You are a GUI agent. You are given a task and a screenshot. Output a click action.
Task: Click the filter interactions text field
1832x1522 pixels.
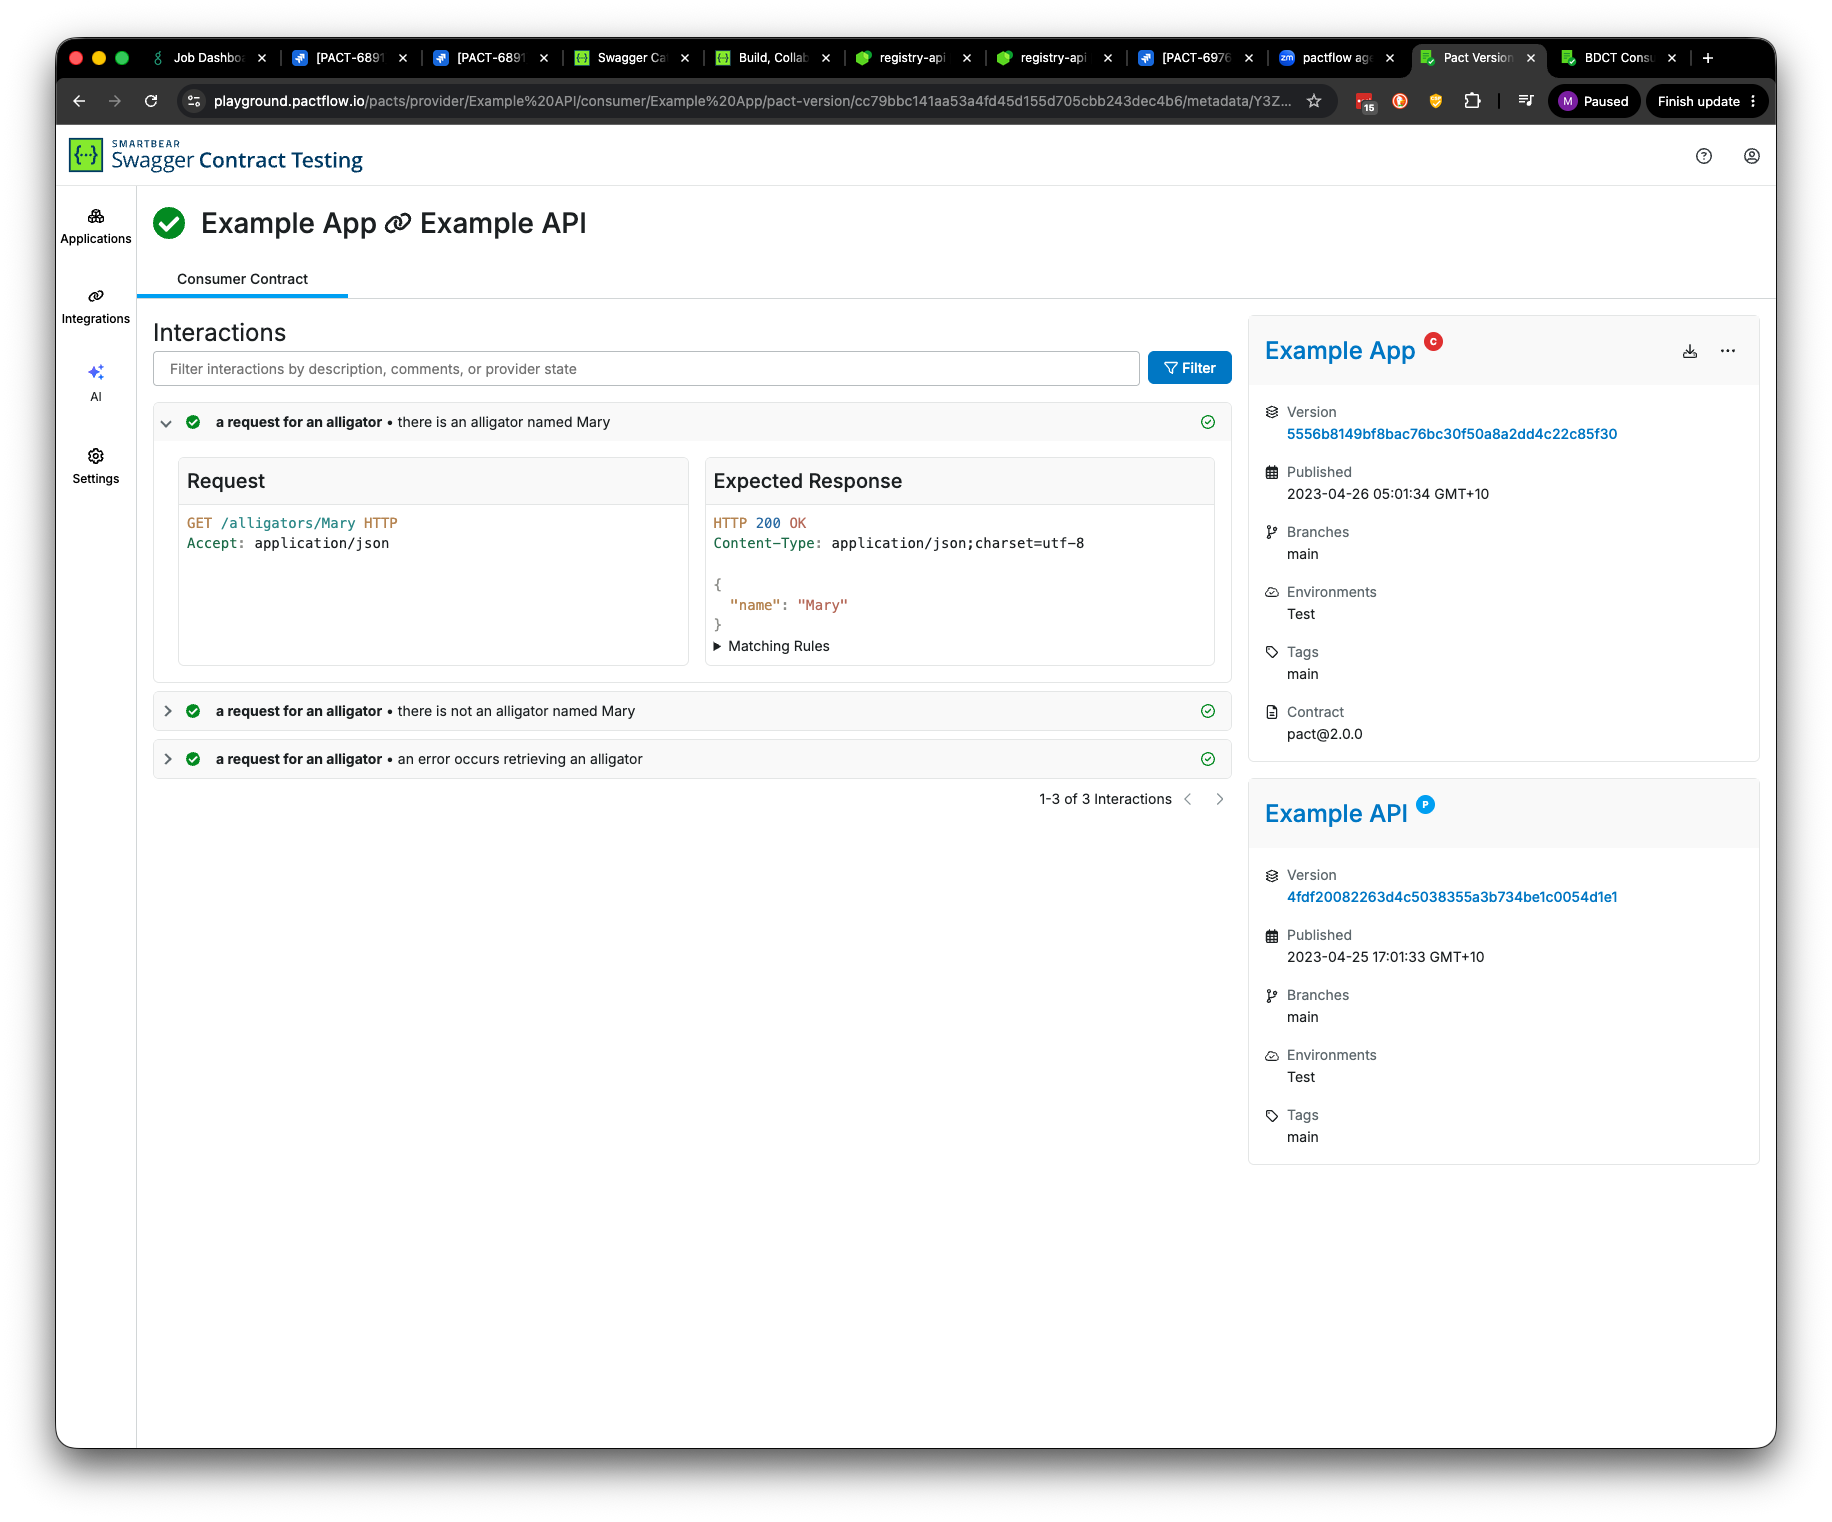646,368
